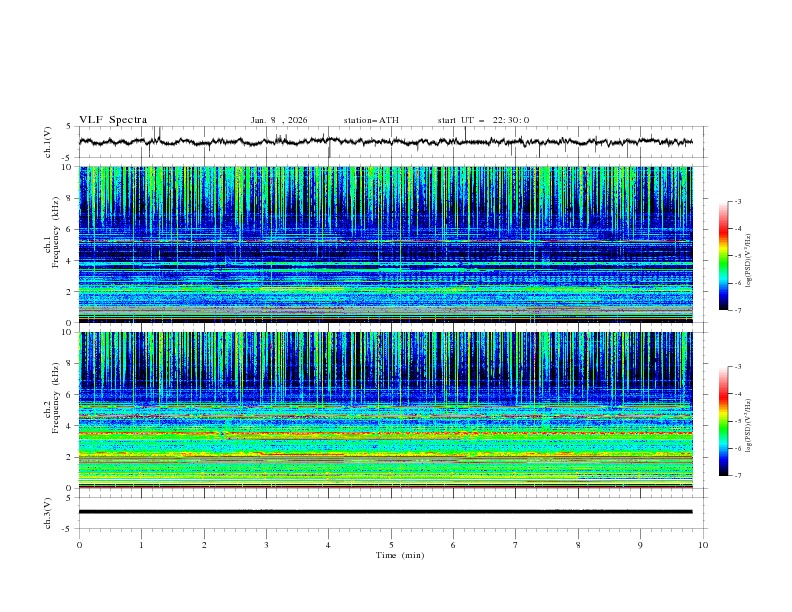
Task: Click the ch.1 voltage waveform trace
Action: 385,142
